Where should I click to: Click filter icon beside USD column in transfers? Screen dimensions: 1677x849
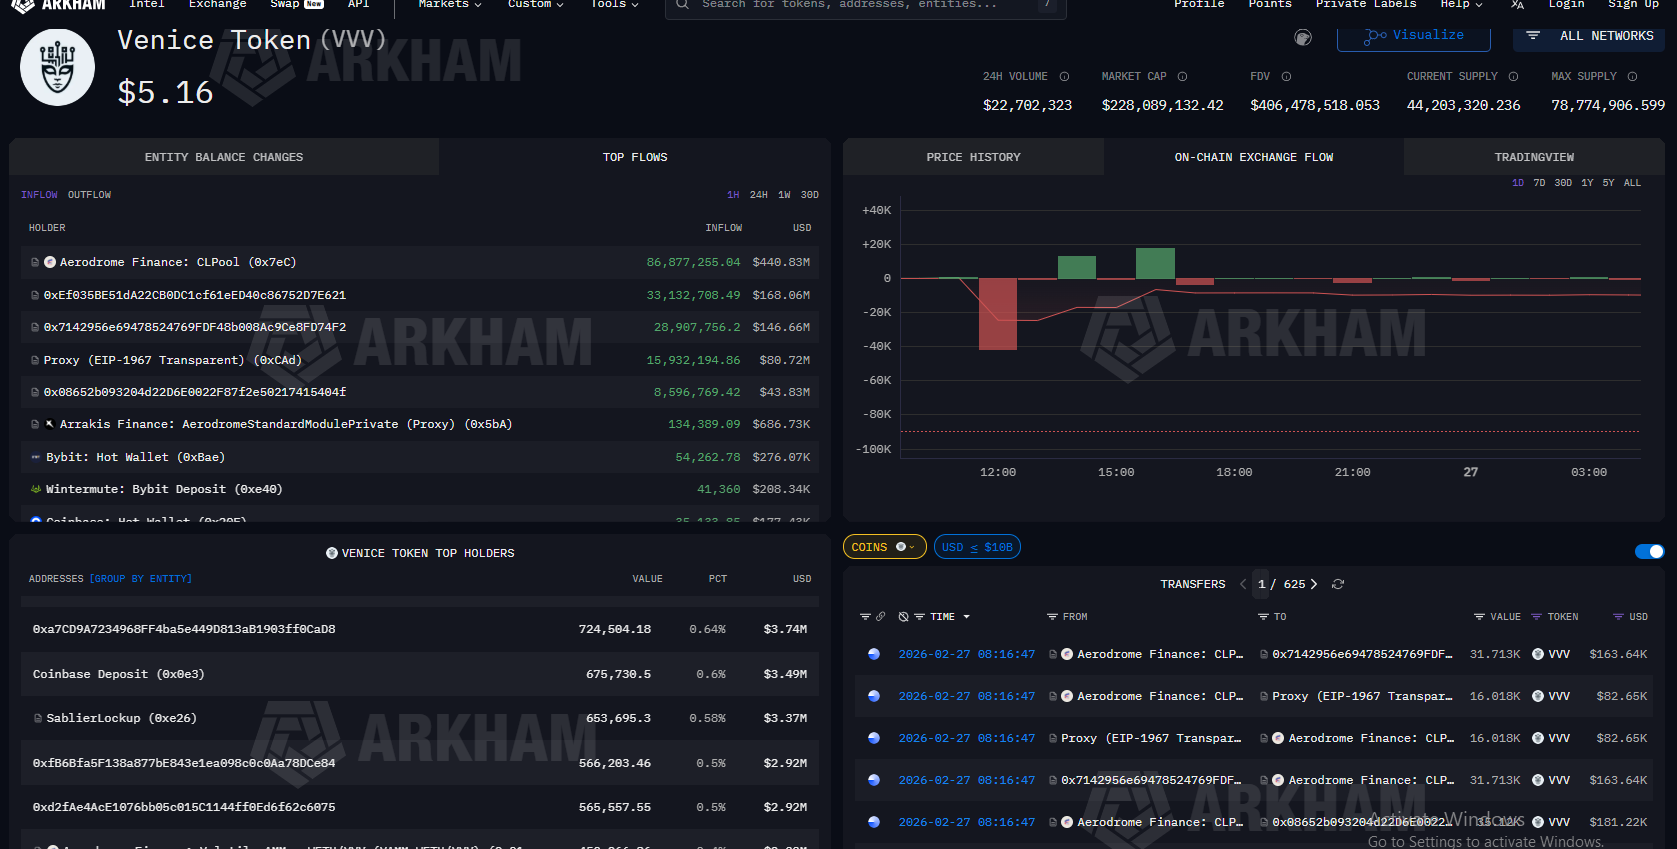point(1619,617)
